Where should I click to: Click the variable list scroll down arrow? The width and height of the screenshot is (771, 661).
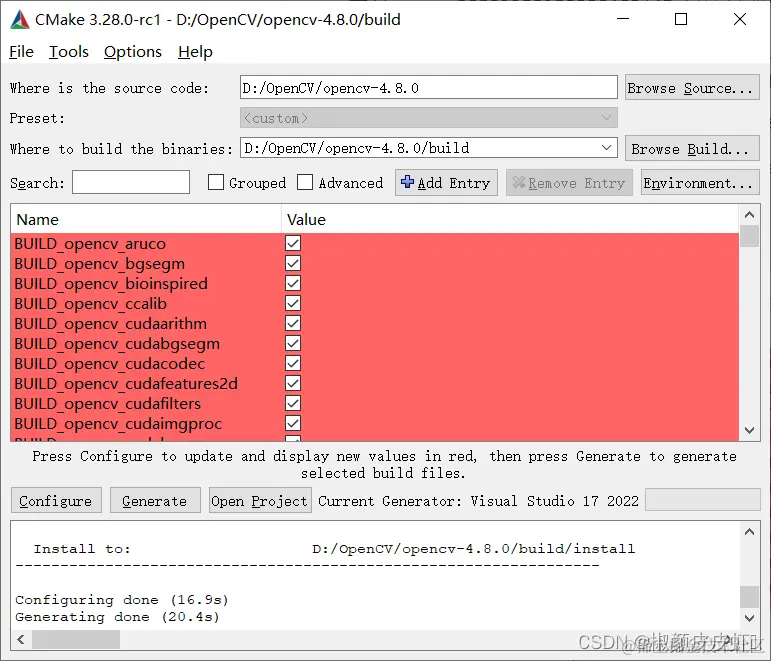pos(749,430)
